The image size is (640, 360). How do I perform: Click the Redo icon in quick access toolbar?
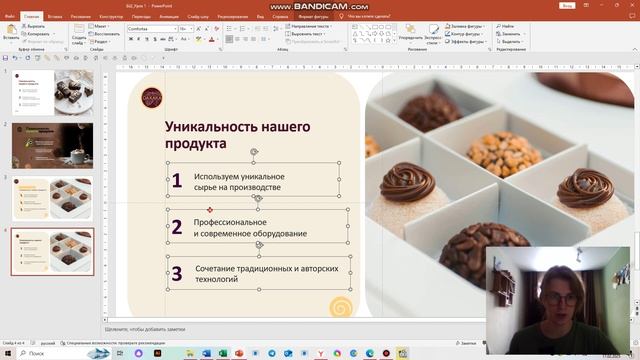(x=28, y=58)
